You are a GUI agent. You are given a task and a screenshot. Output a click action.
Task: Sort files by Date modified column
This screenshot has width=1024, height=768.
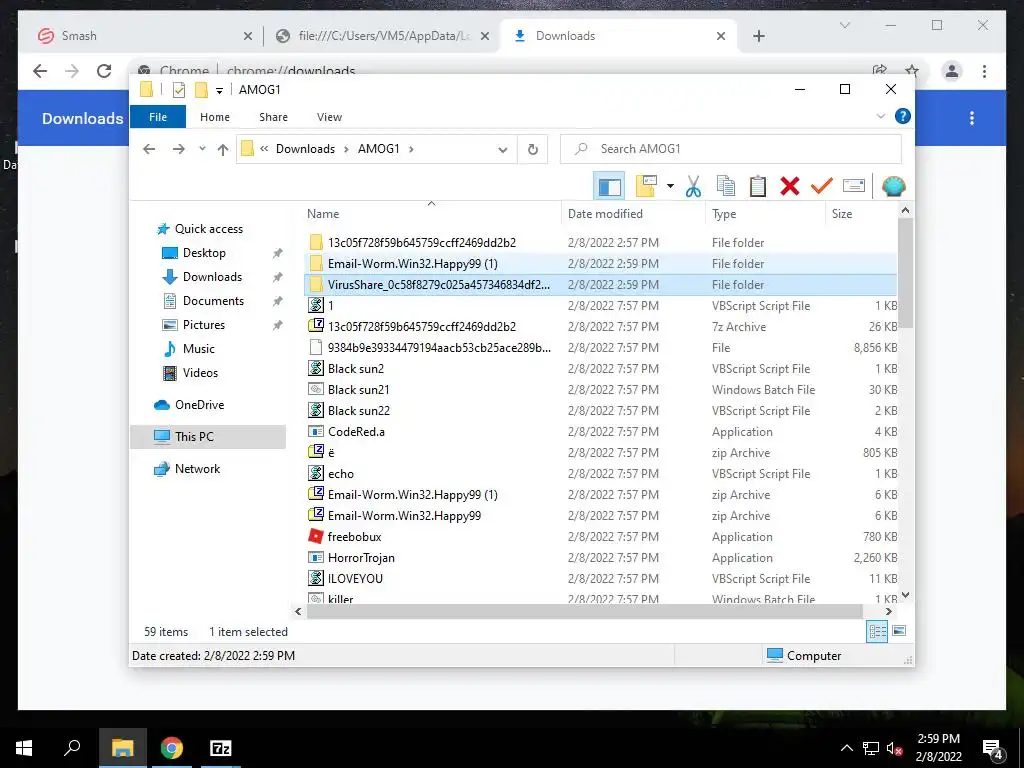(605, 214)
